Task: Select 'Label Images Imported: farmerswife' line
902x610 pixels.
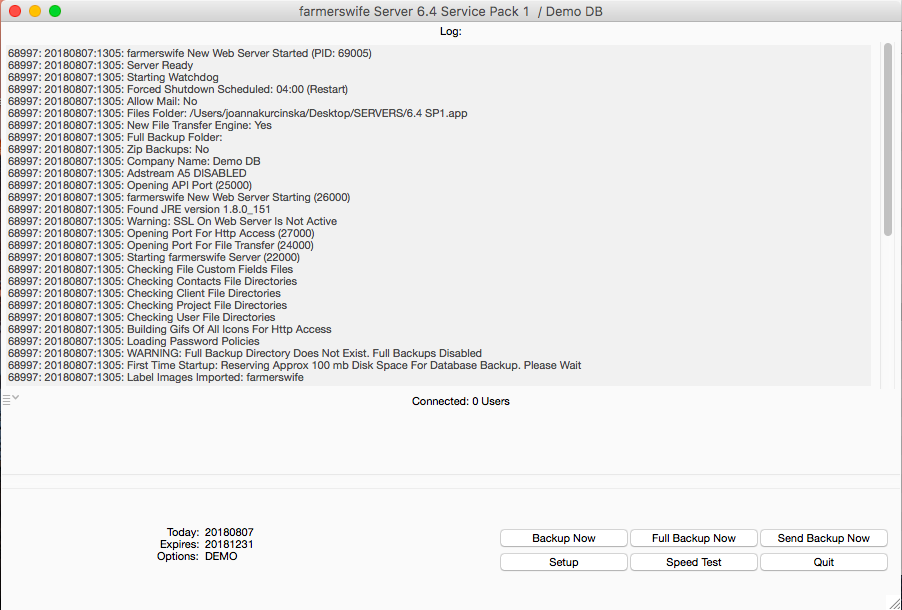Action: click(156, 378)
